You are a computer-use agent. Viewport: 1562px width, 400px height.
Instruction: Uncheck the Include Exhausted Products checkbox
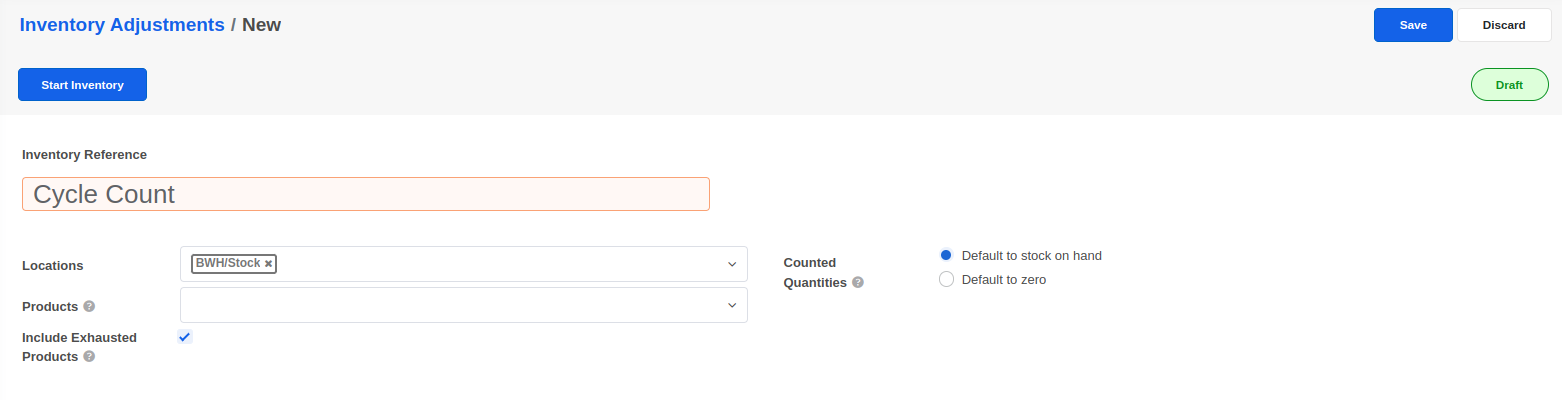[185, 337]
